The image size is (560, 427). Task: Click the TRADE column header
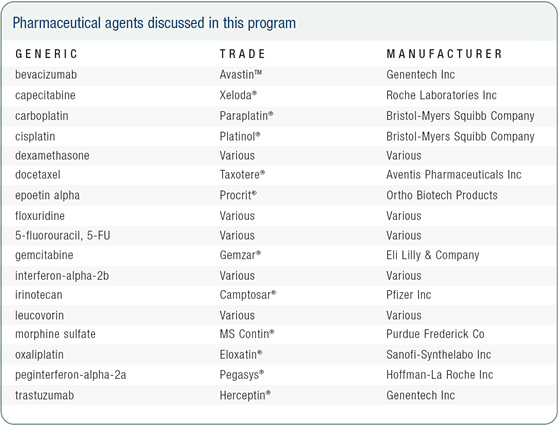242,54
